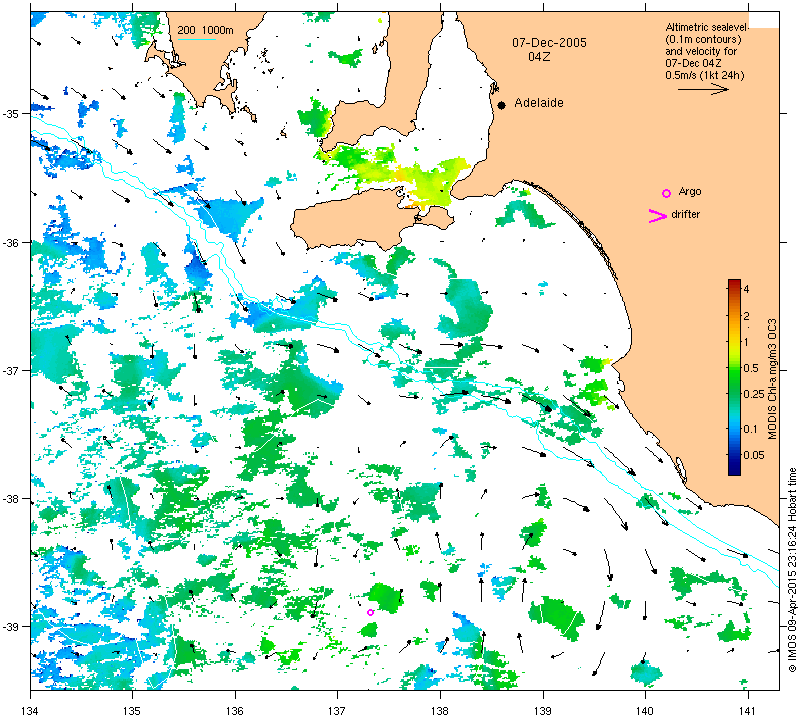Click colorbar tick label '1'
Image resolution: width=800 pixels, height=720 pixels.
point(747,342)
